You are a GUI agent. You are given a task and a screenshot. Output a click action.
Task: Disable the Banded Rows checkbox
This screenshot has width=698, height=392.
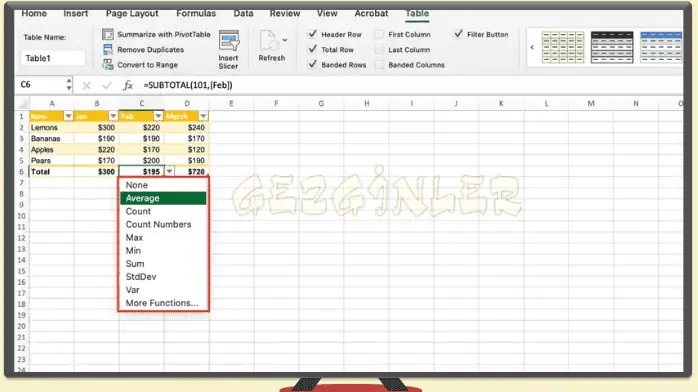pyautogui.click(x=312, y=64)
